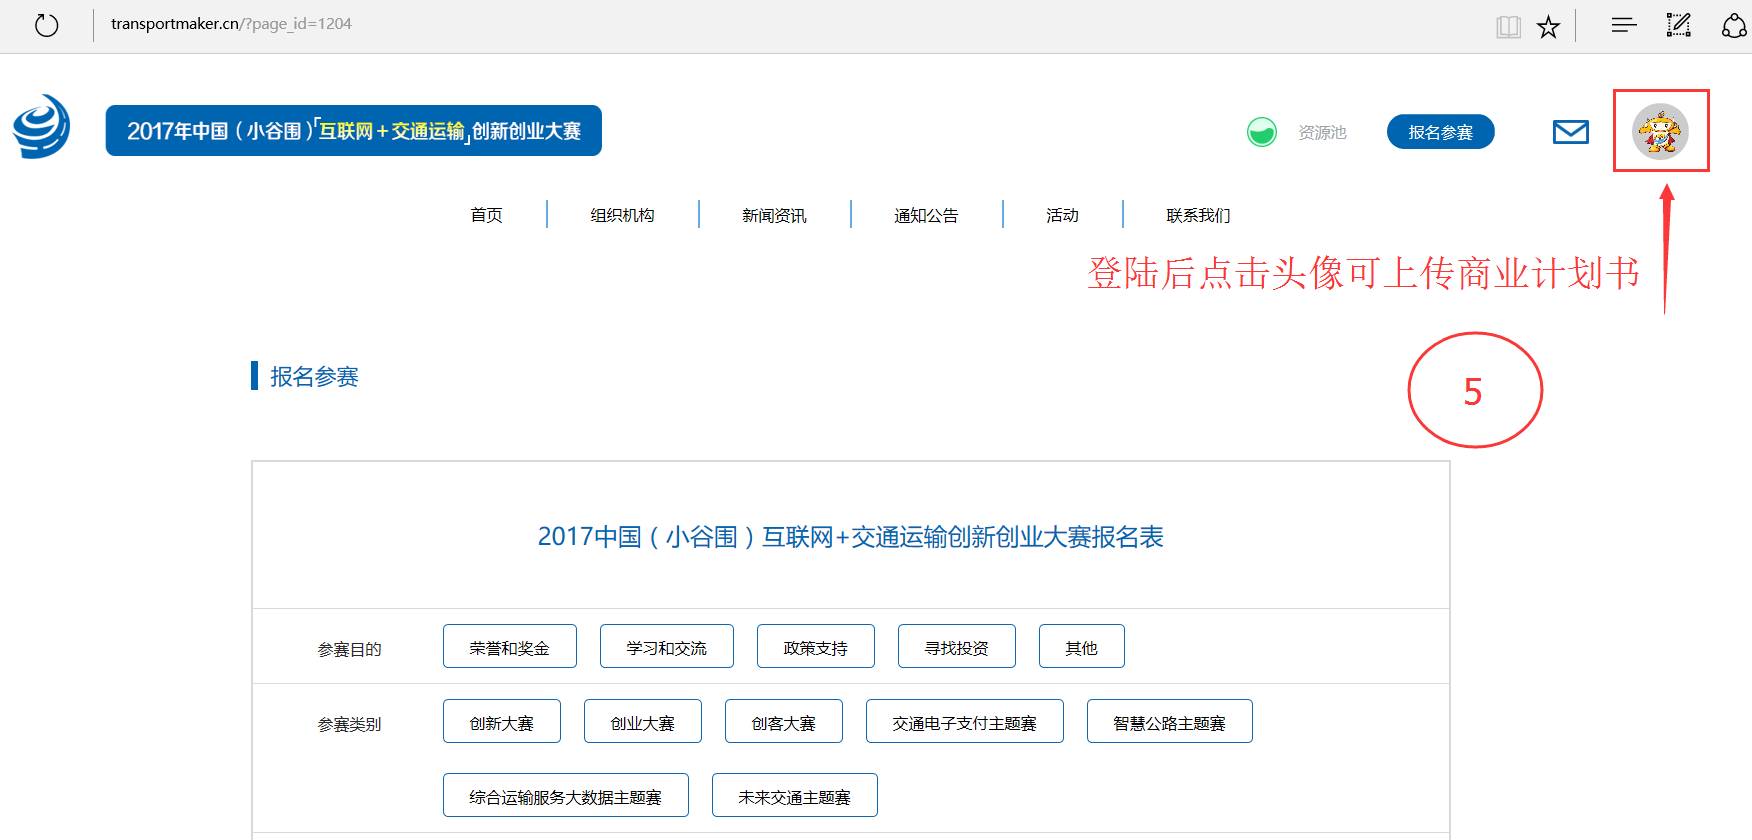Viewport: 1752px width, 840px height.
Task: Open reading view book icon
Action: (x=1508, y=27)
